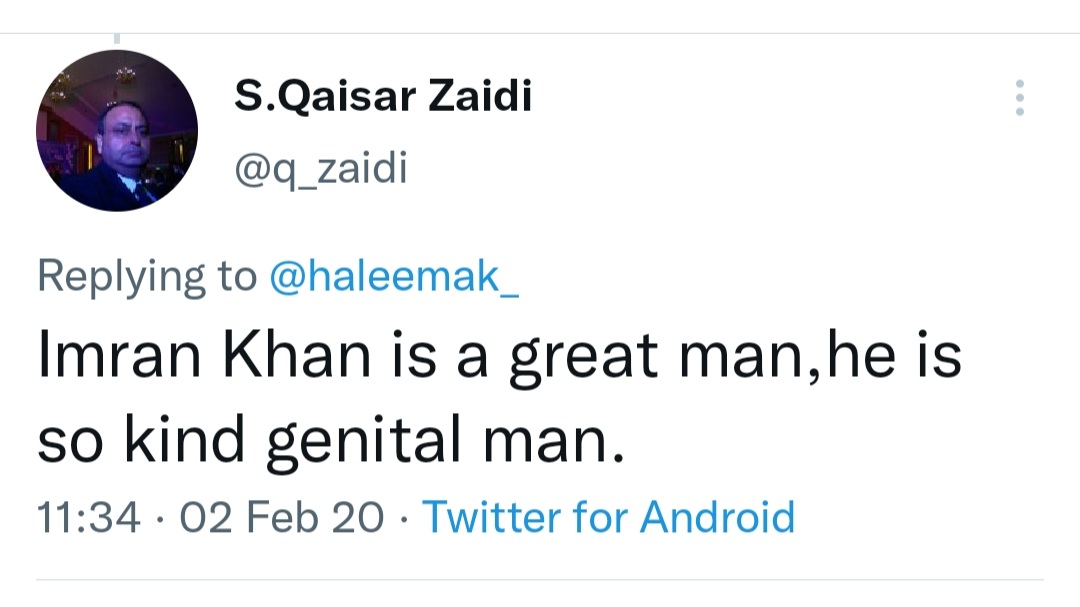Open the @q_zaidi handle

click(321, 169)
